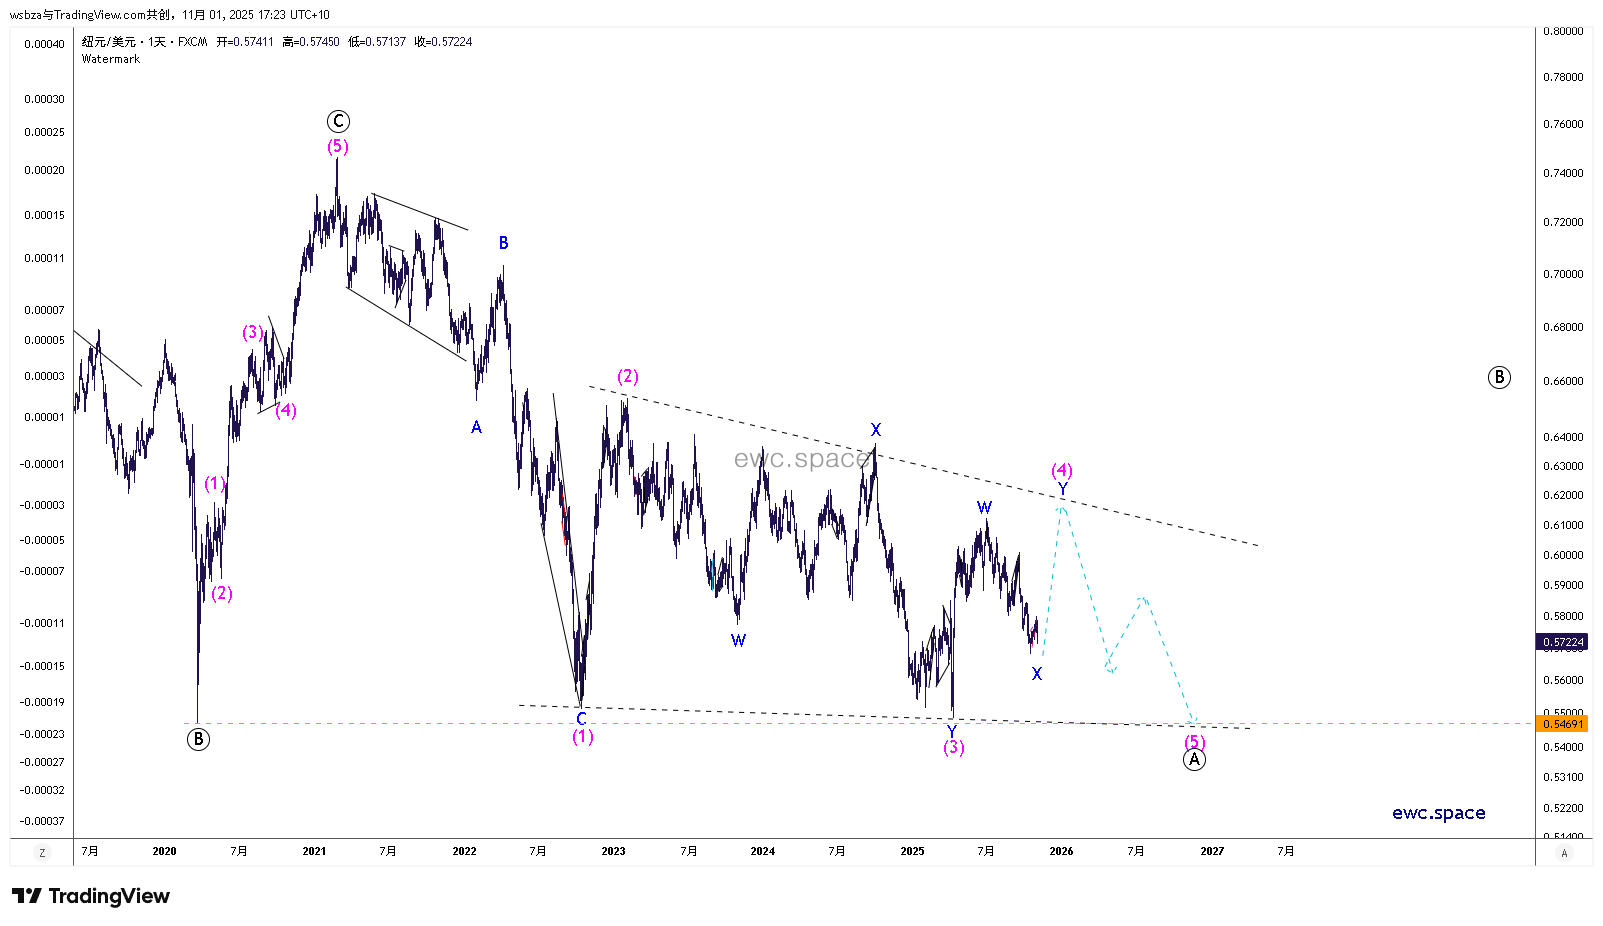
Task: Click the pink (4) label above the projected peak
Action: 1062,470
